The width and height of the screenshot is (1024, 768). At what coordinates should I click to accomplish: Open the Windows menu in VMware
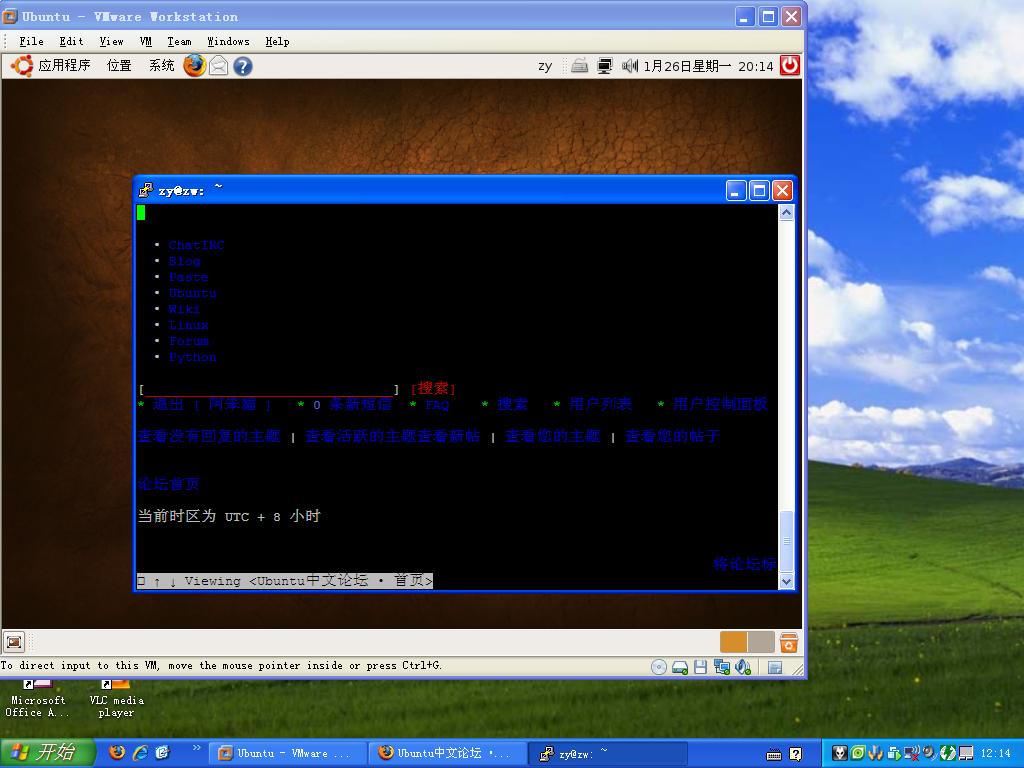229,41
